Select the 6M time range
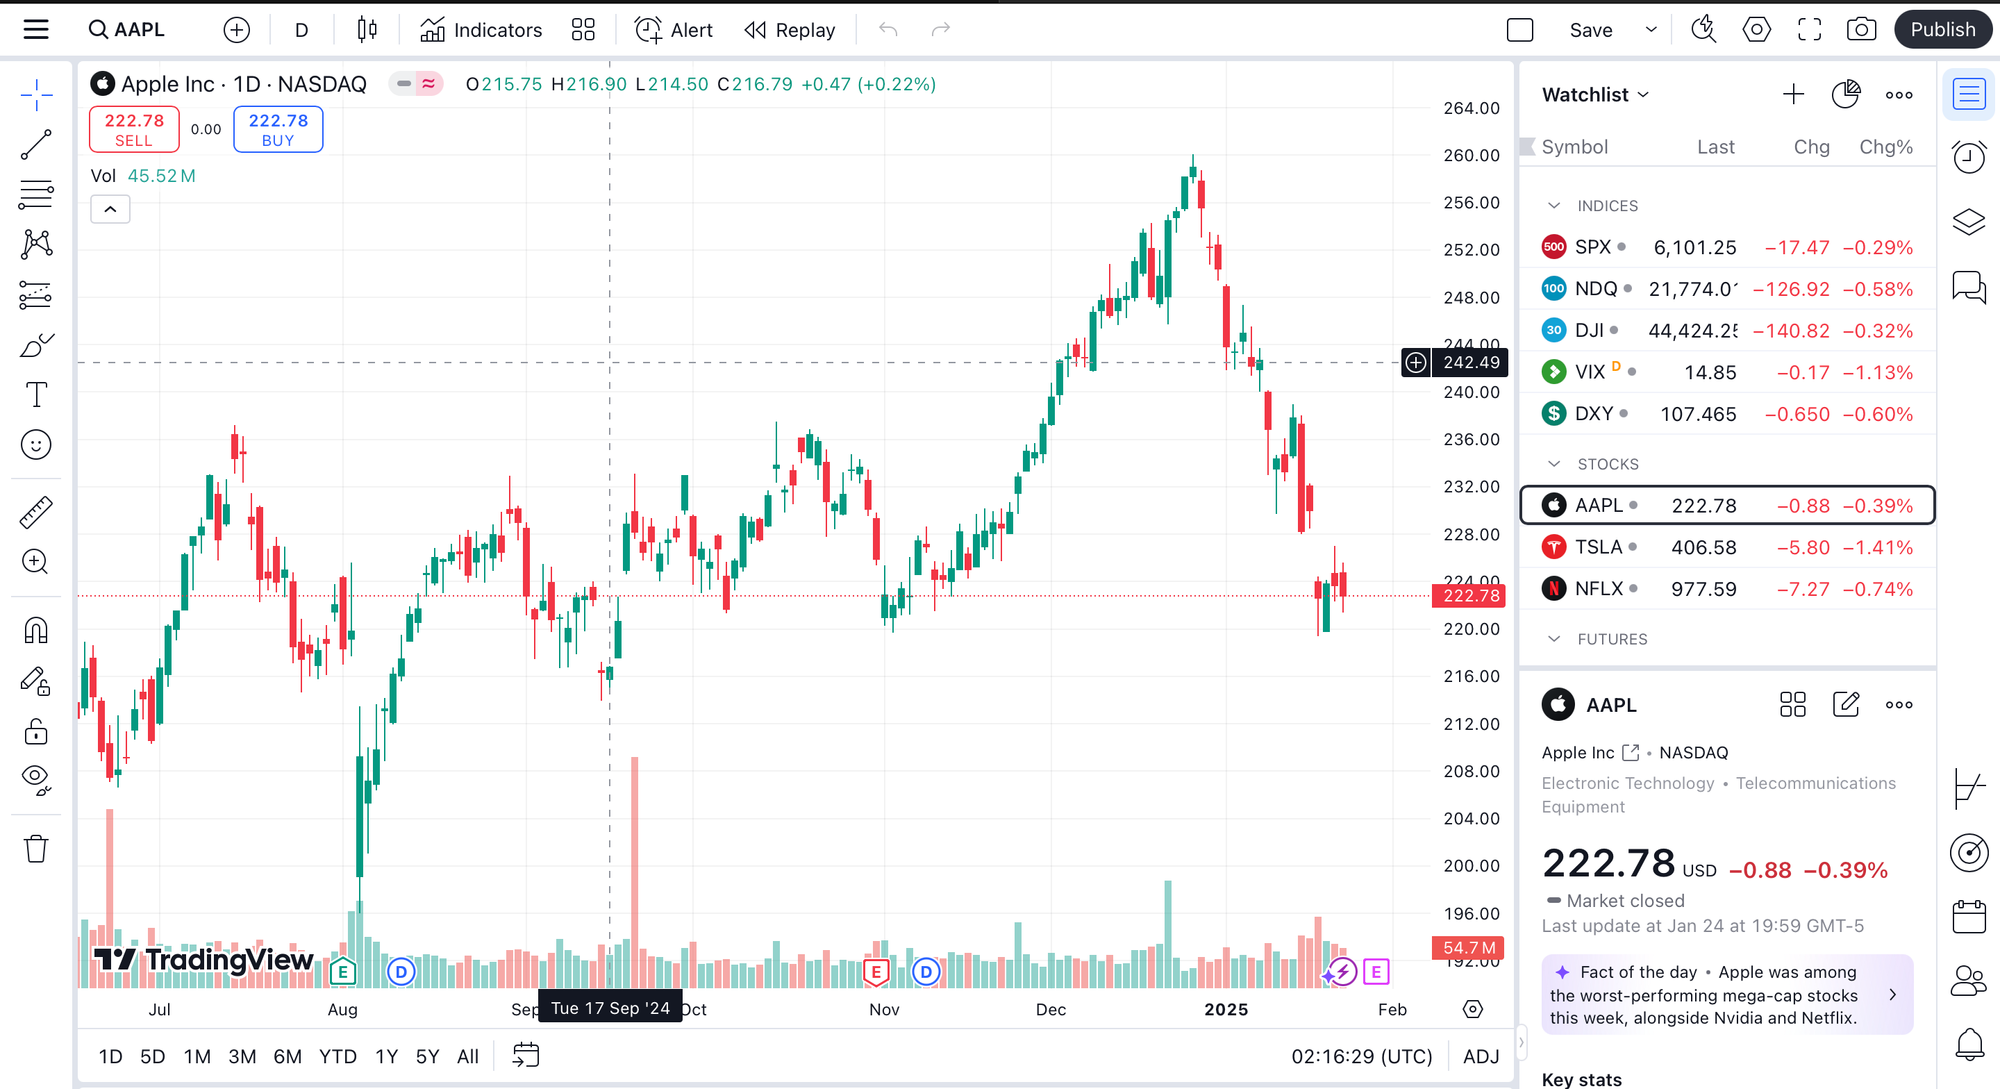Screen dimensions: 2000x1089 (287, 1057)
